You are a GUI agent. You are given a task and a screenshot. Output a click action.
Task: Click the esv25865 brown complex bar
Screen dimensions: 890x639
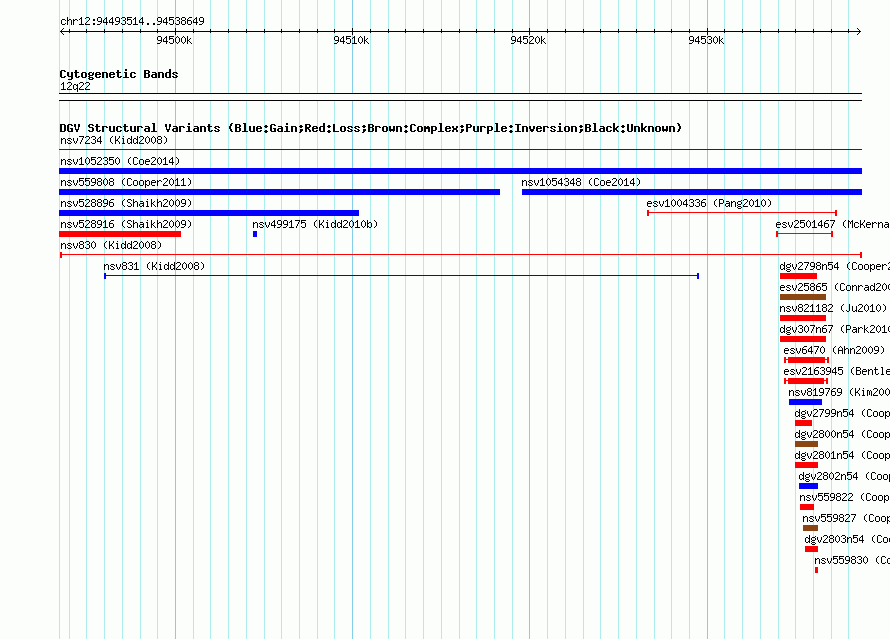[x=803, y=297]
